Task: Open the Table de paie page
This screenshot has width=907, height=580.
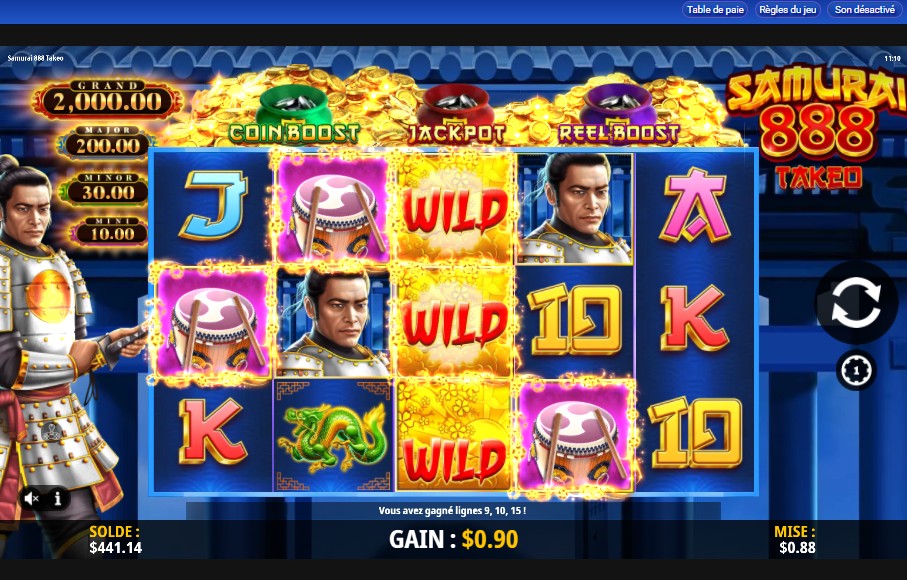Action: (715, 10)
